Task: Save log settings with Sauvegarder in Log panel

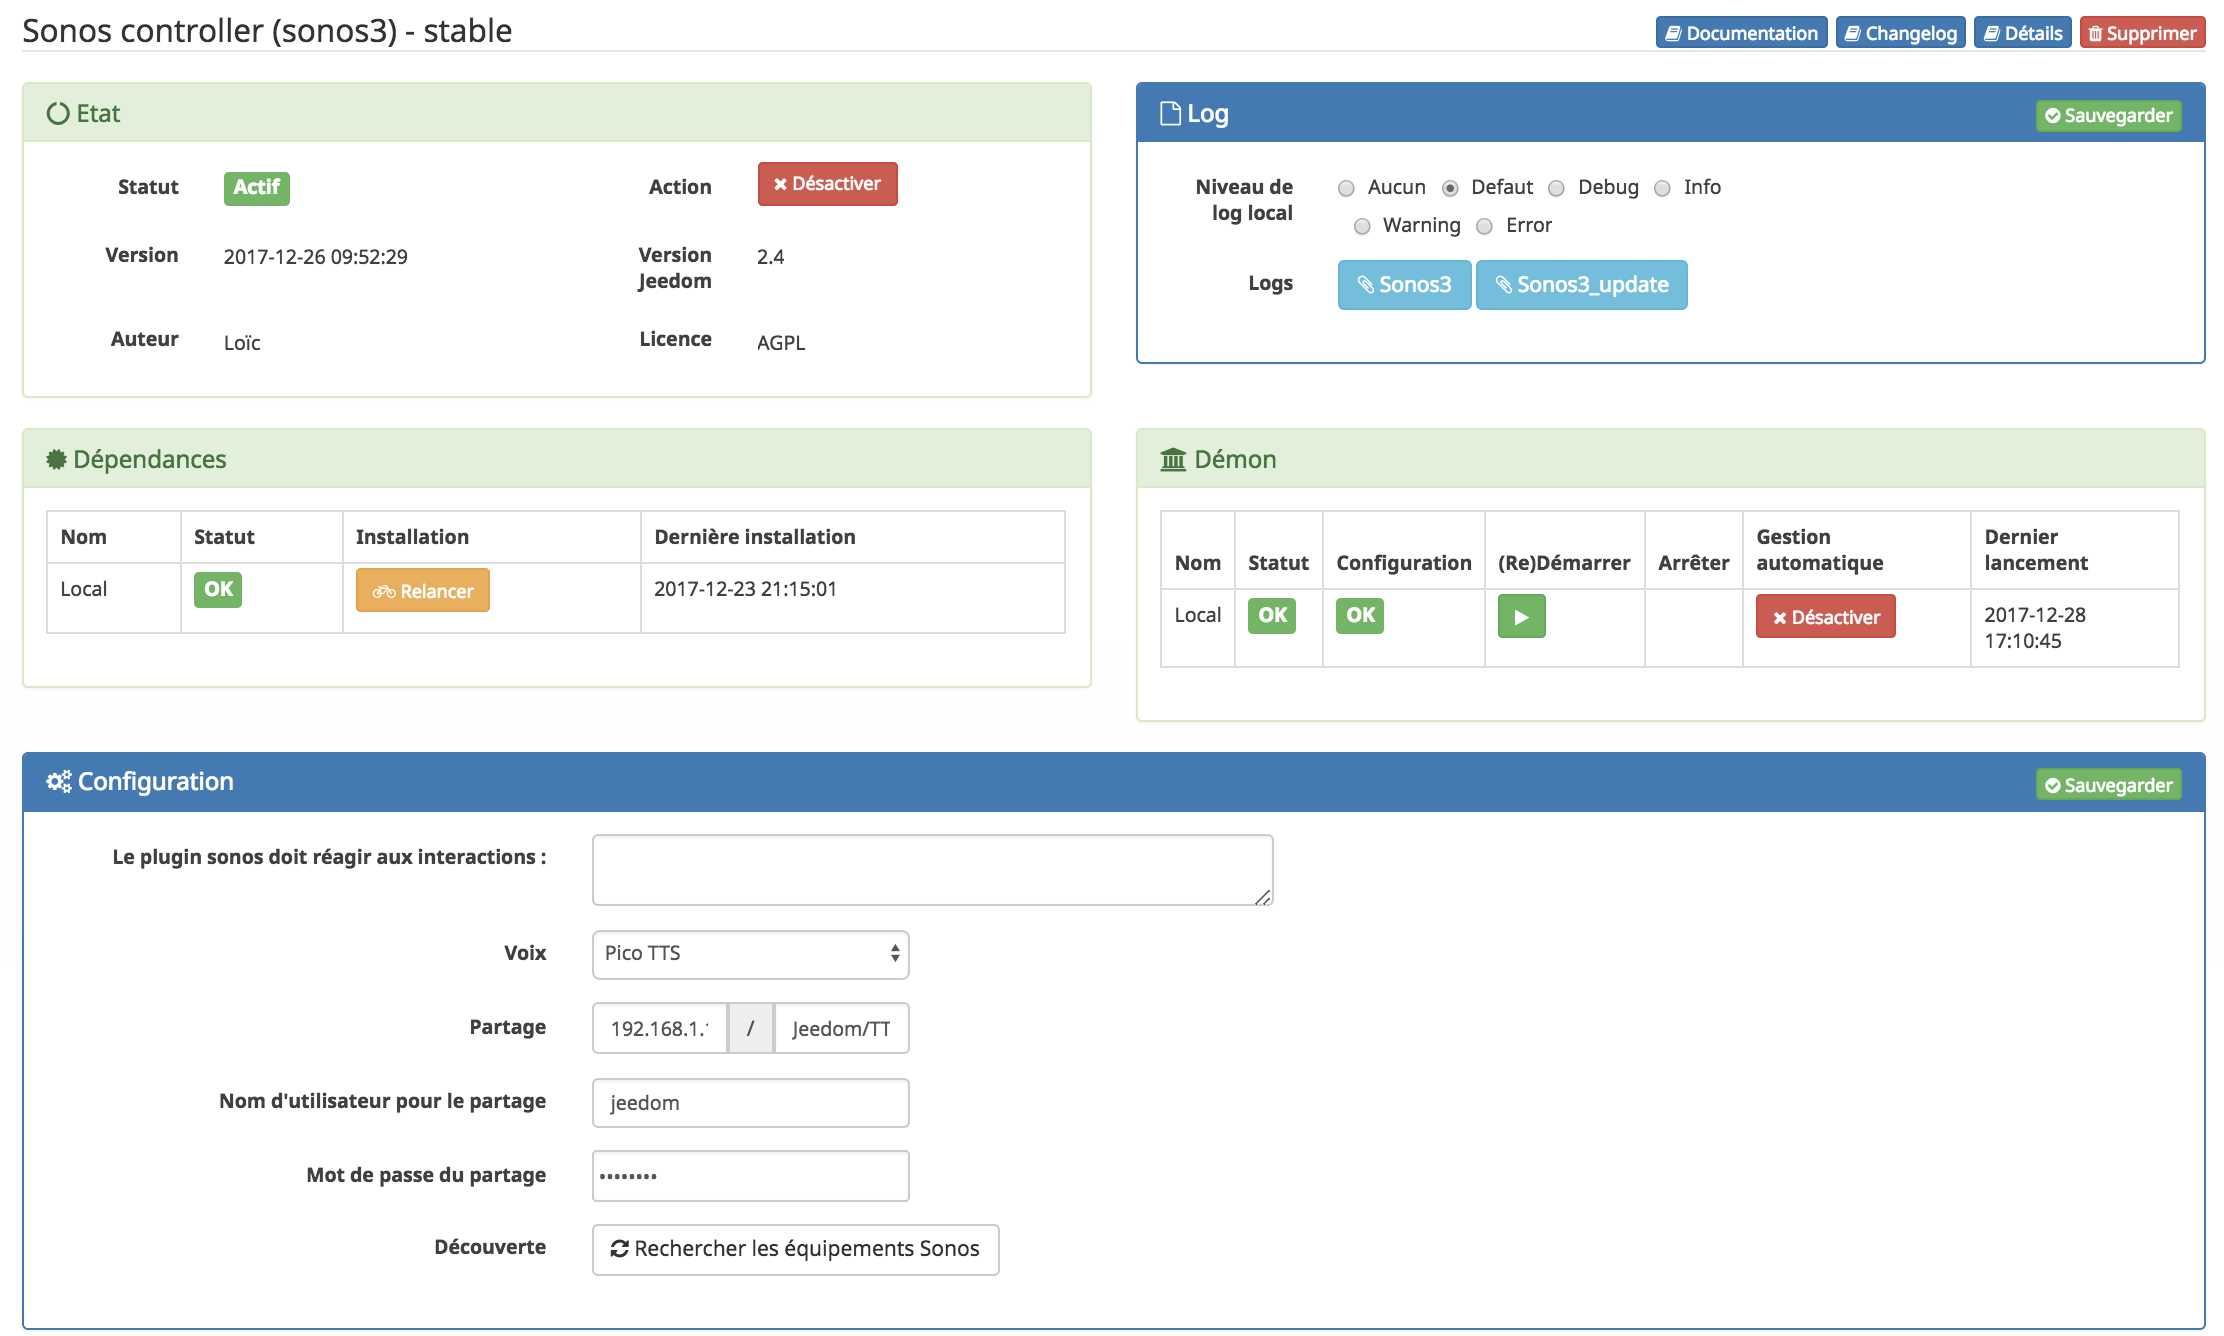Action: pyautogui.click(x=2108, y=116)
